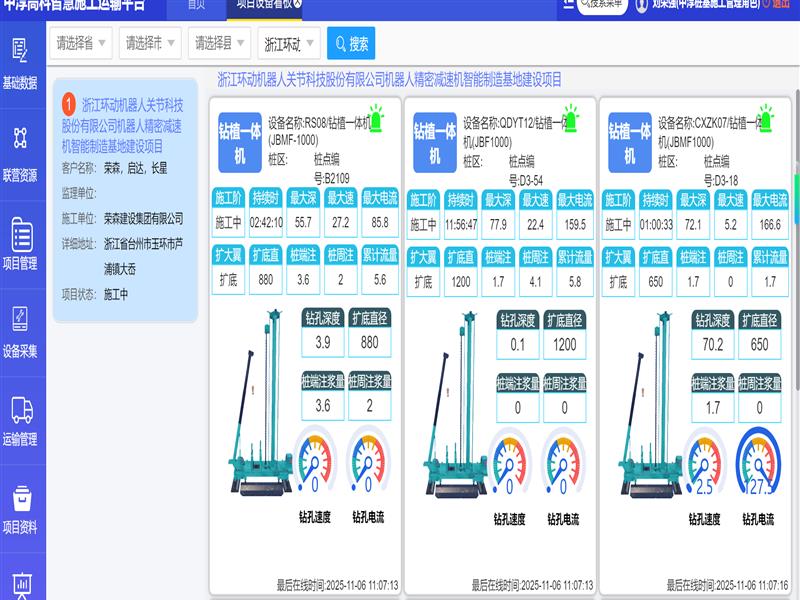This screenshot has width=800, height=600.
Task: Click the green status light on the QDYT12 card
Action: 570,115
